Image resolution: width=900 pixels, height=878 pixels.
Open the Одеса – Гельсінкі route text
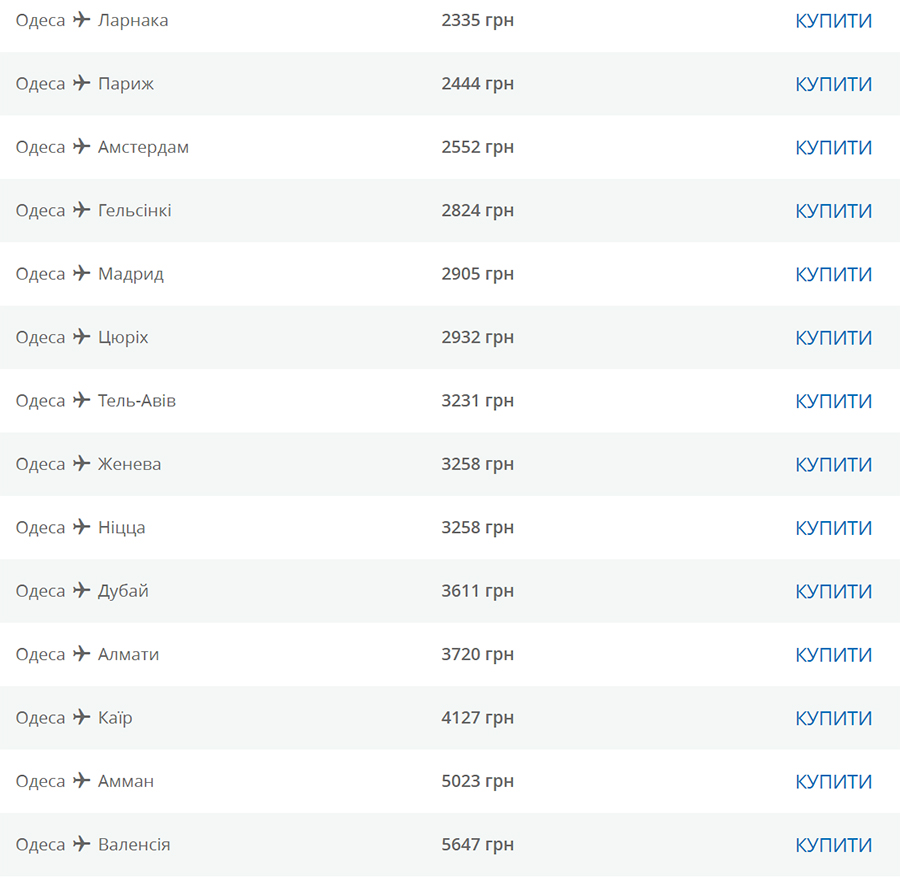coord(94,210)
